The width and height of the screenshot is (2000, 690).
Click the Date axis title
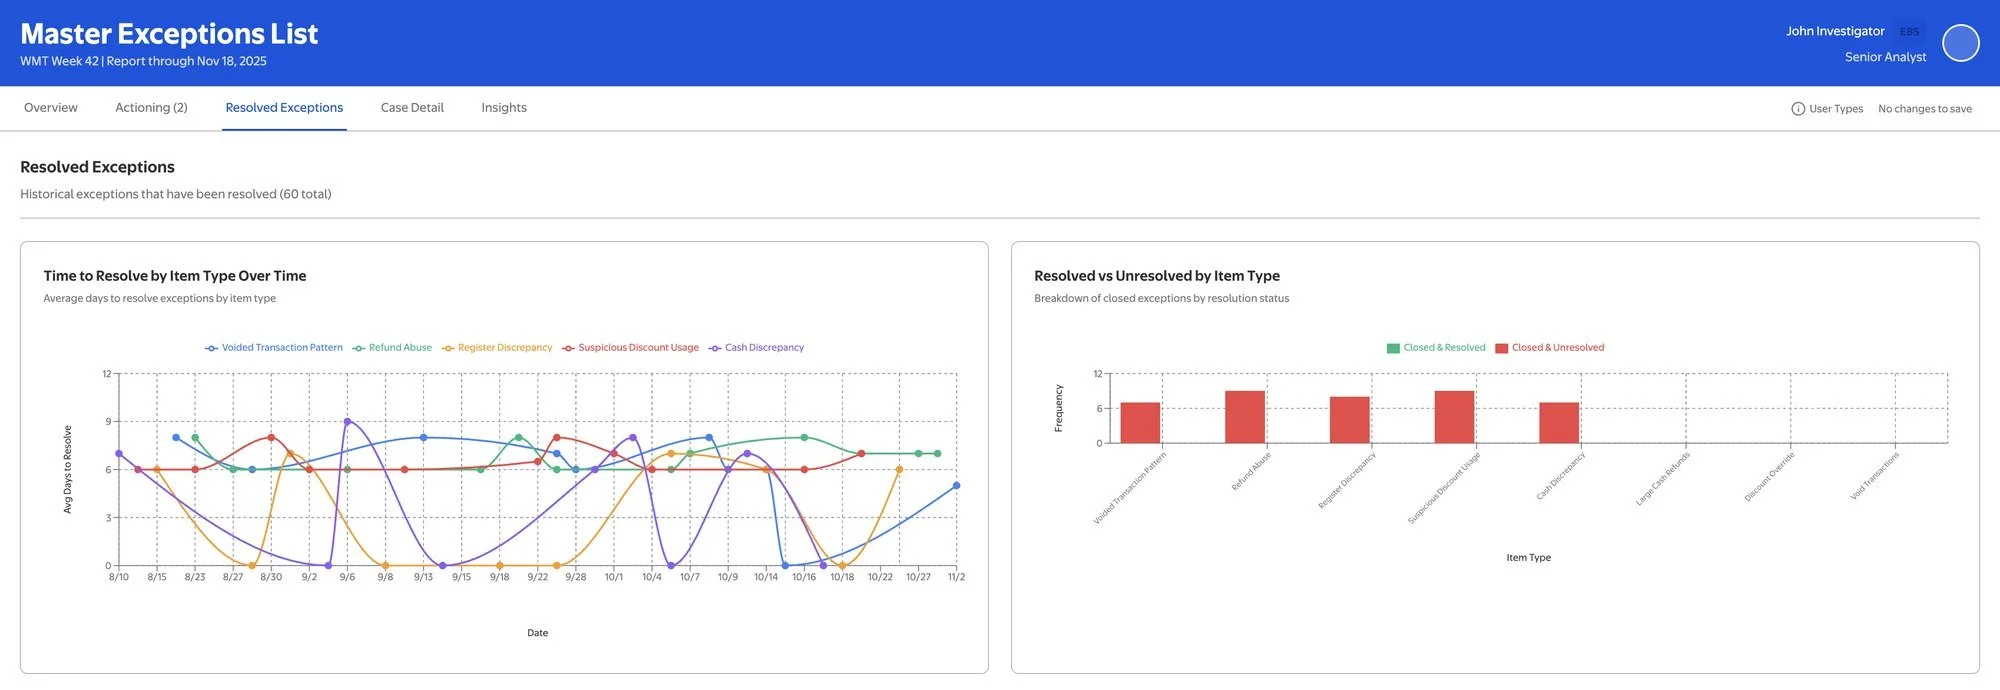537,633
